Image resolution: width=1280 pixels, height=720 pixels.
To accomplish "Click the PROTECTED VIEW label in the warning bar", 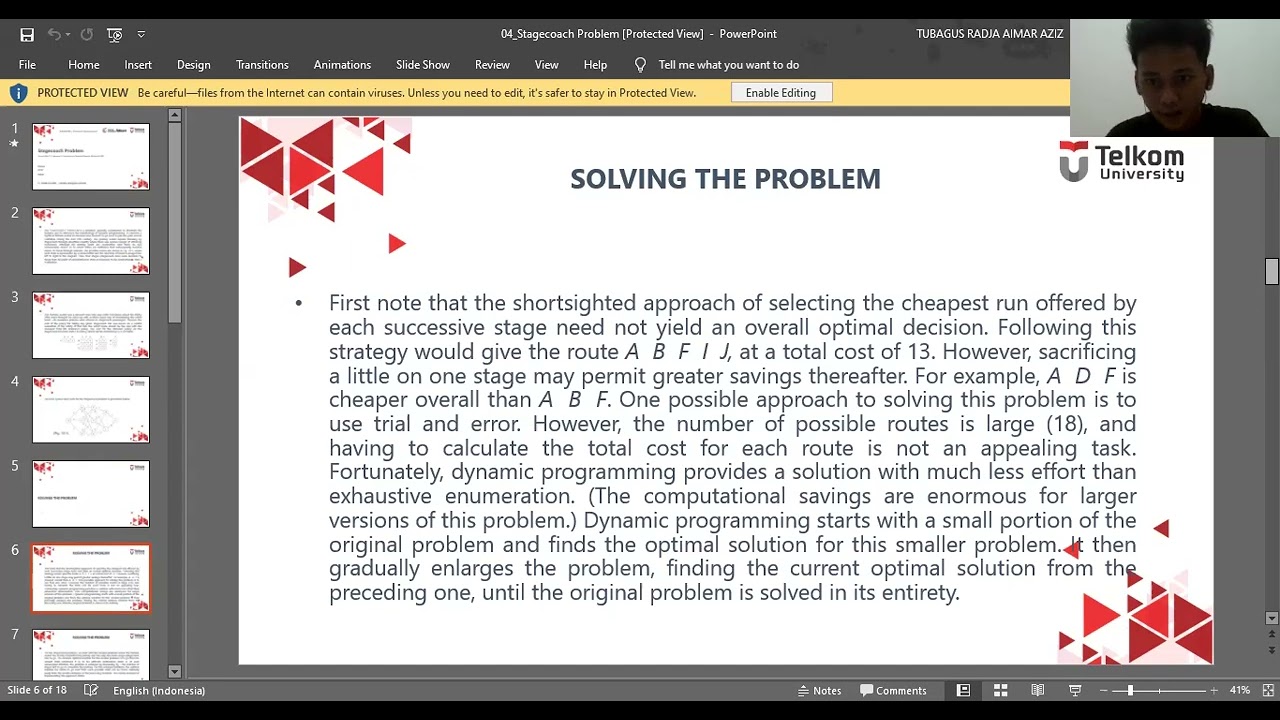I will click(x=83, y=93).
